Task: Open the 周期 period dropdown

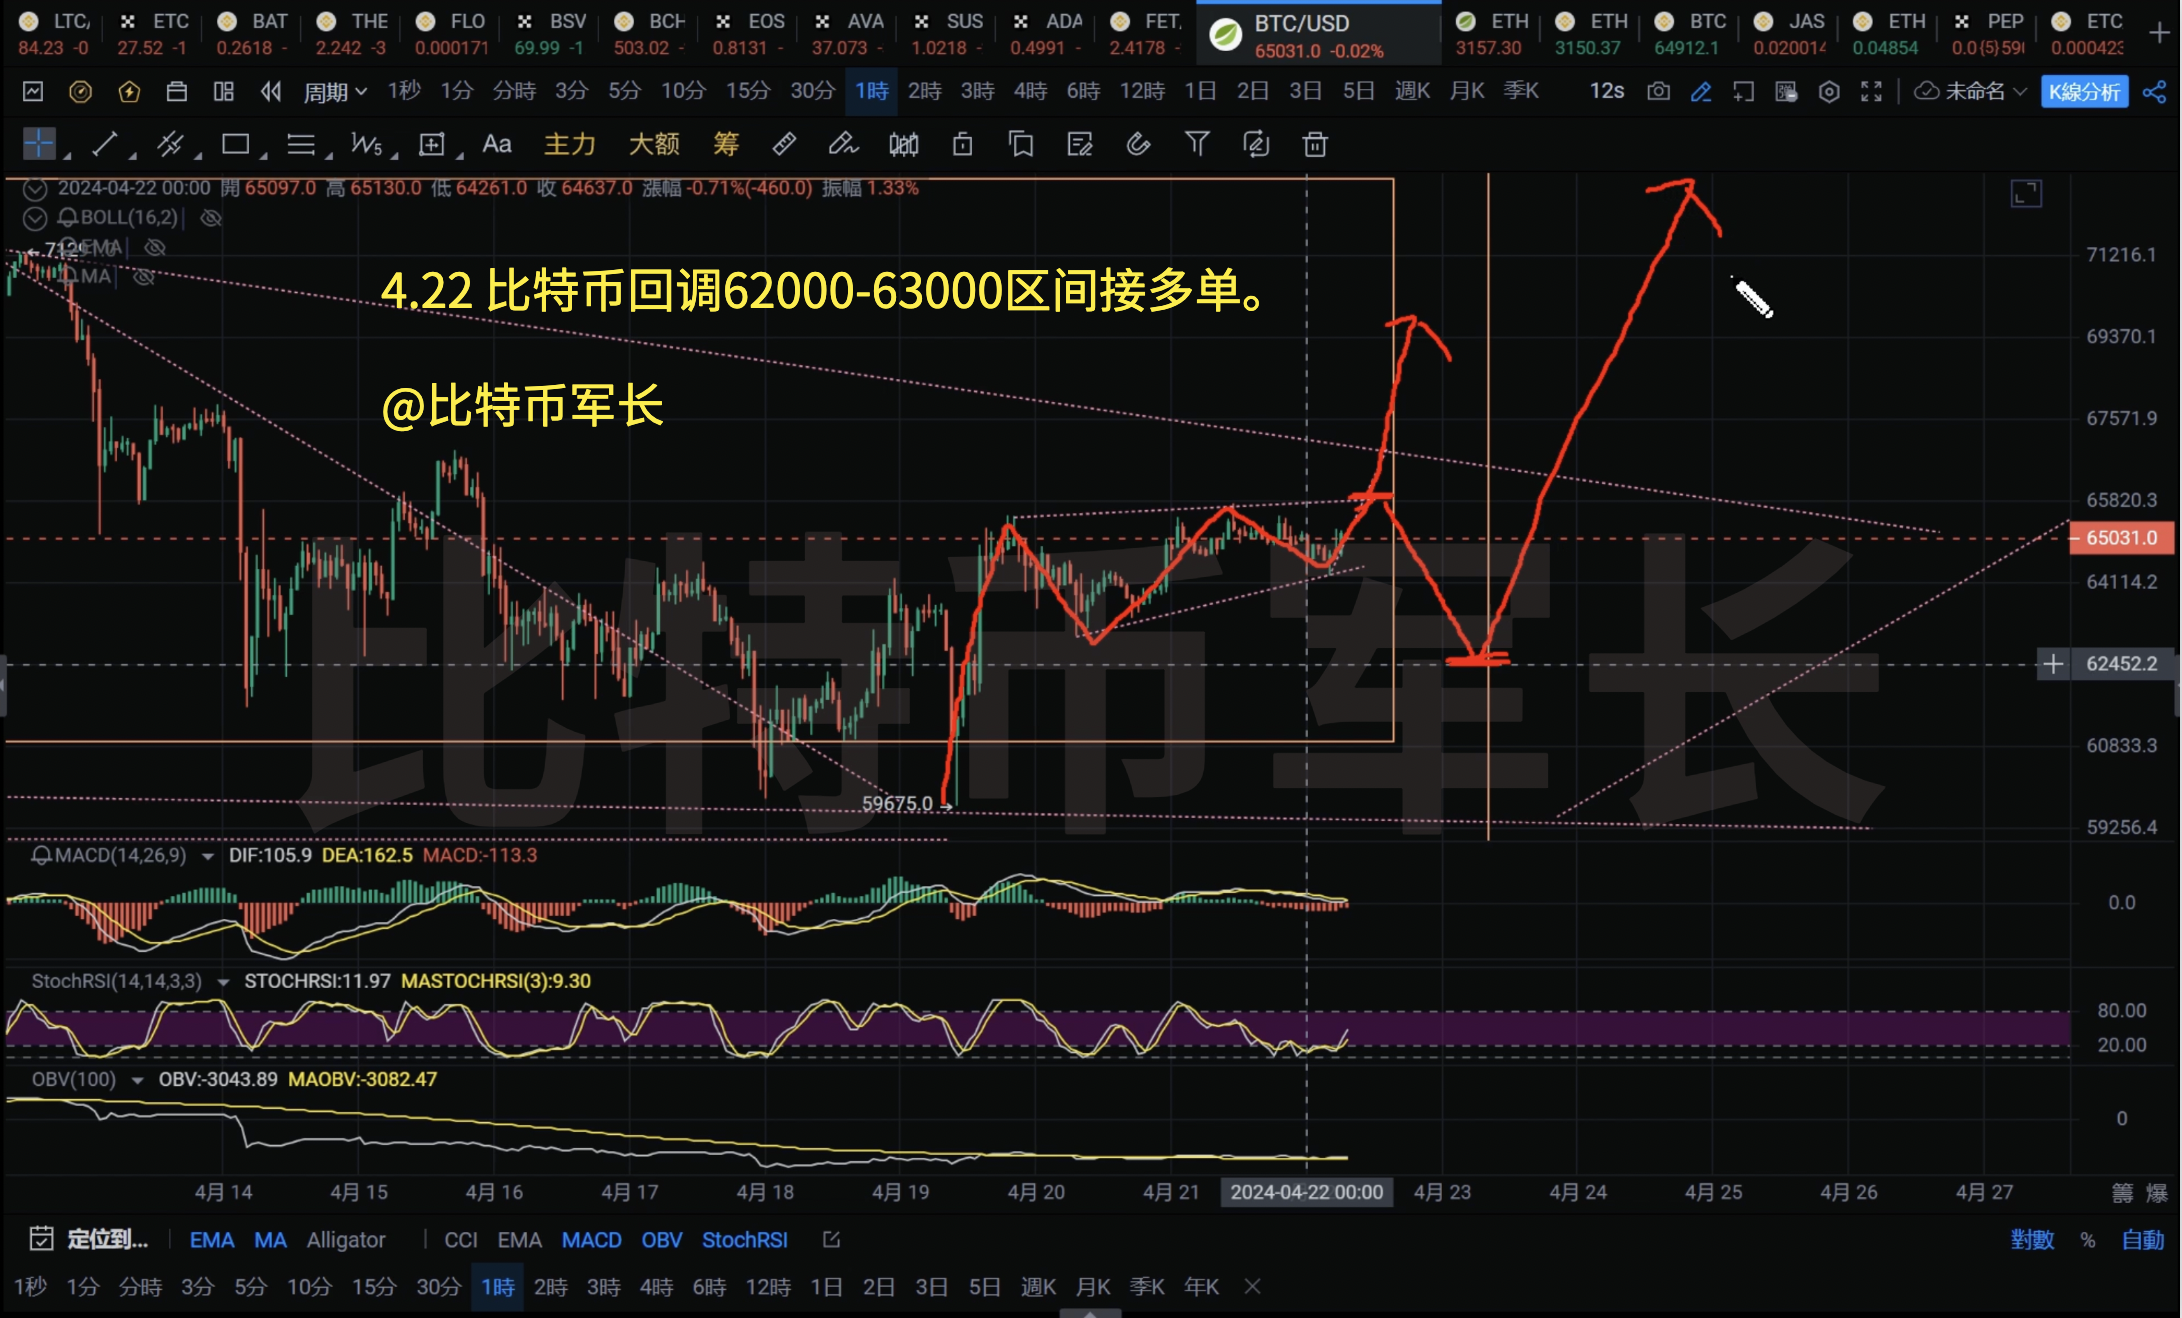Action: coord(335,92)
